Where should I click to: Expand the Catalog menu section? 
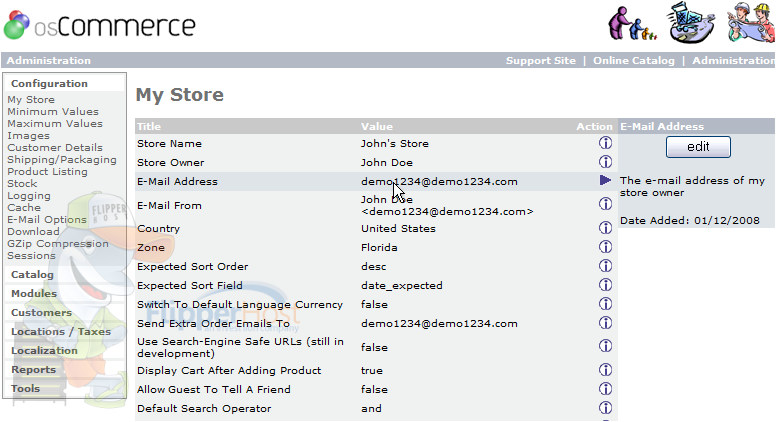click(32, 275)
